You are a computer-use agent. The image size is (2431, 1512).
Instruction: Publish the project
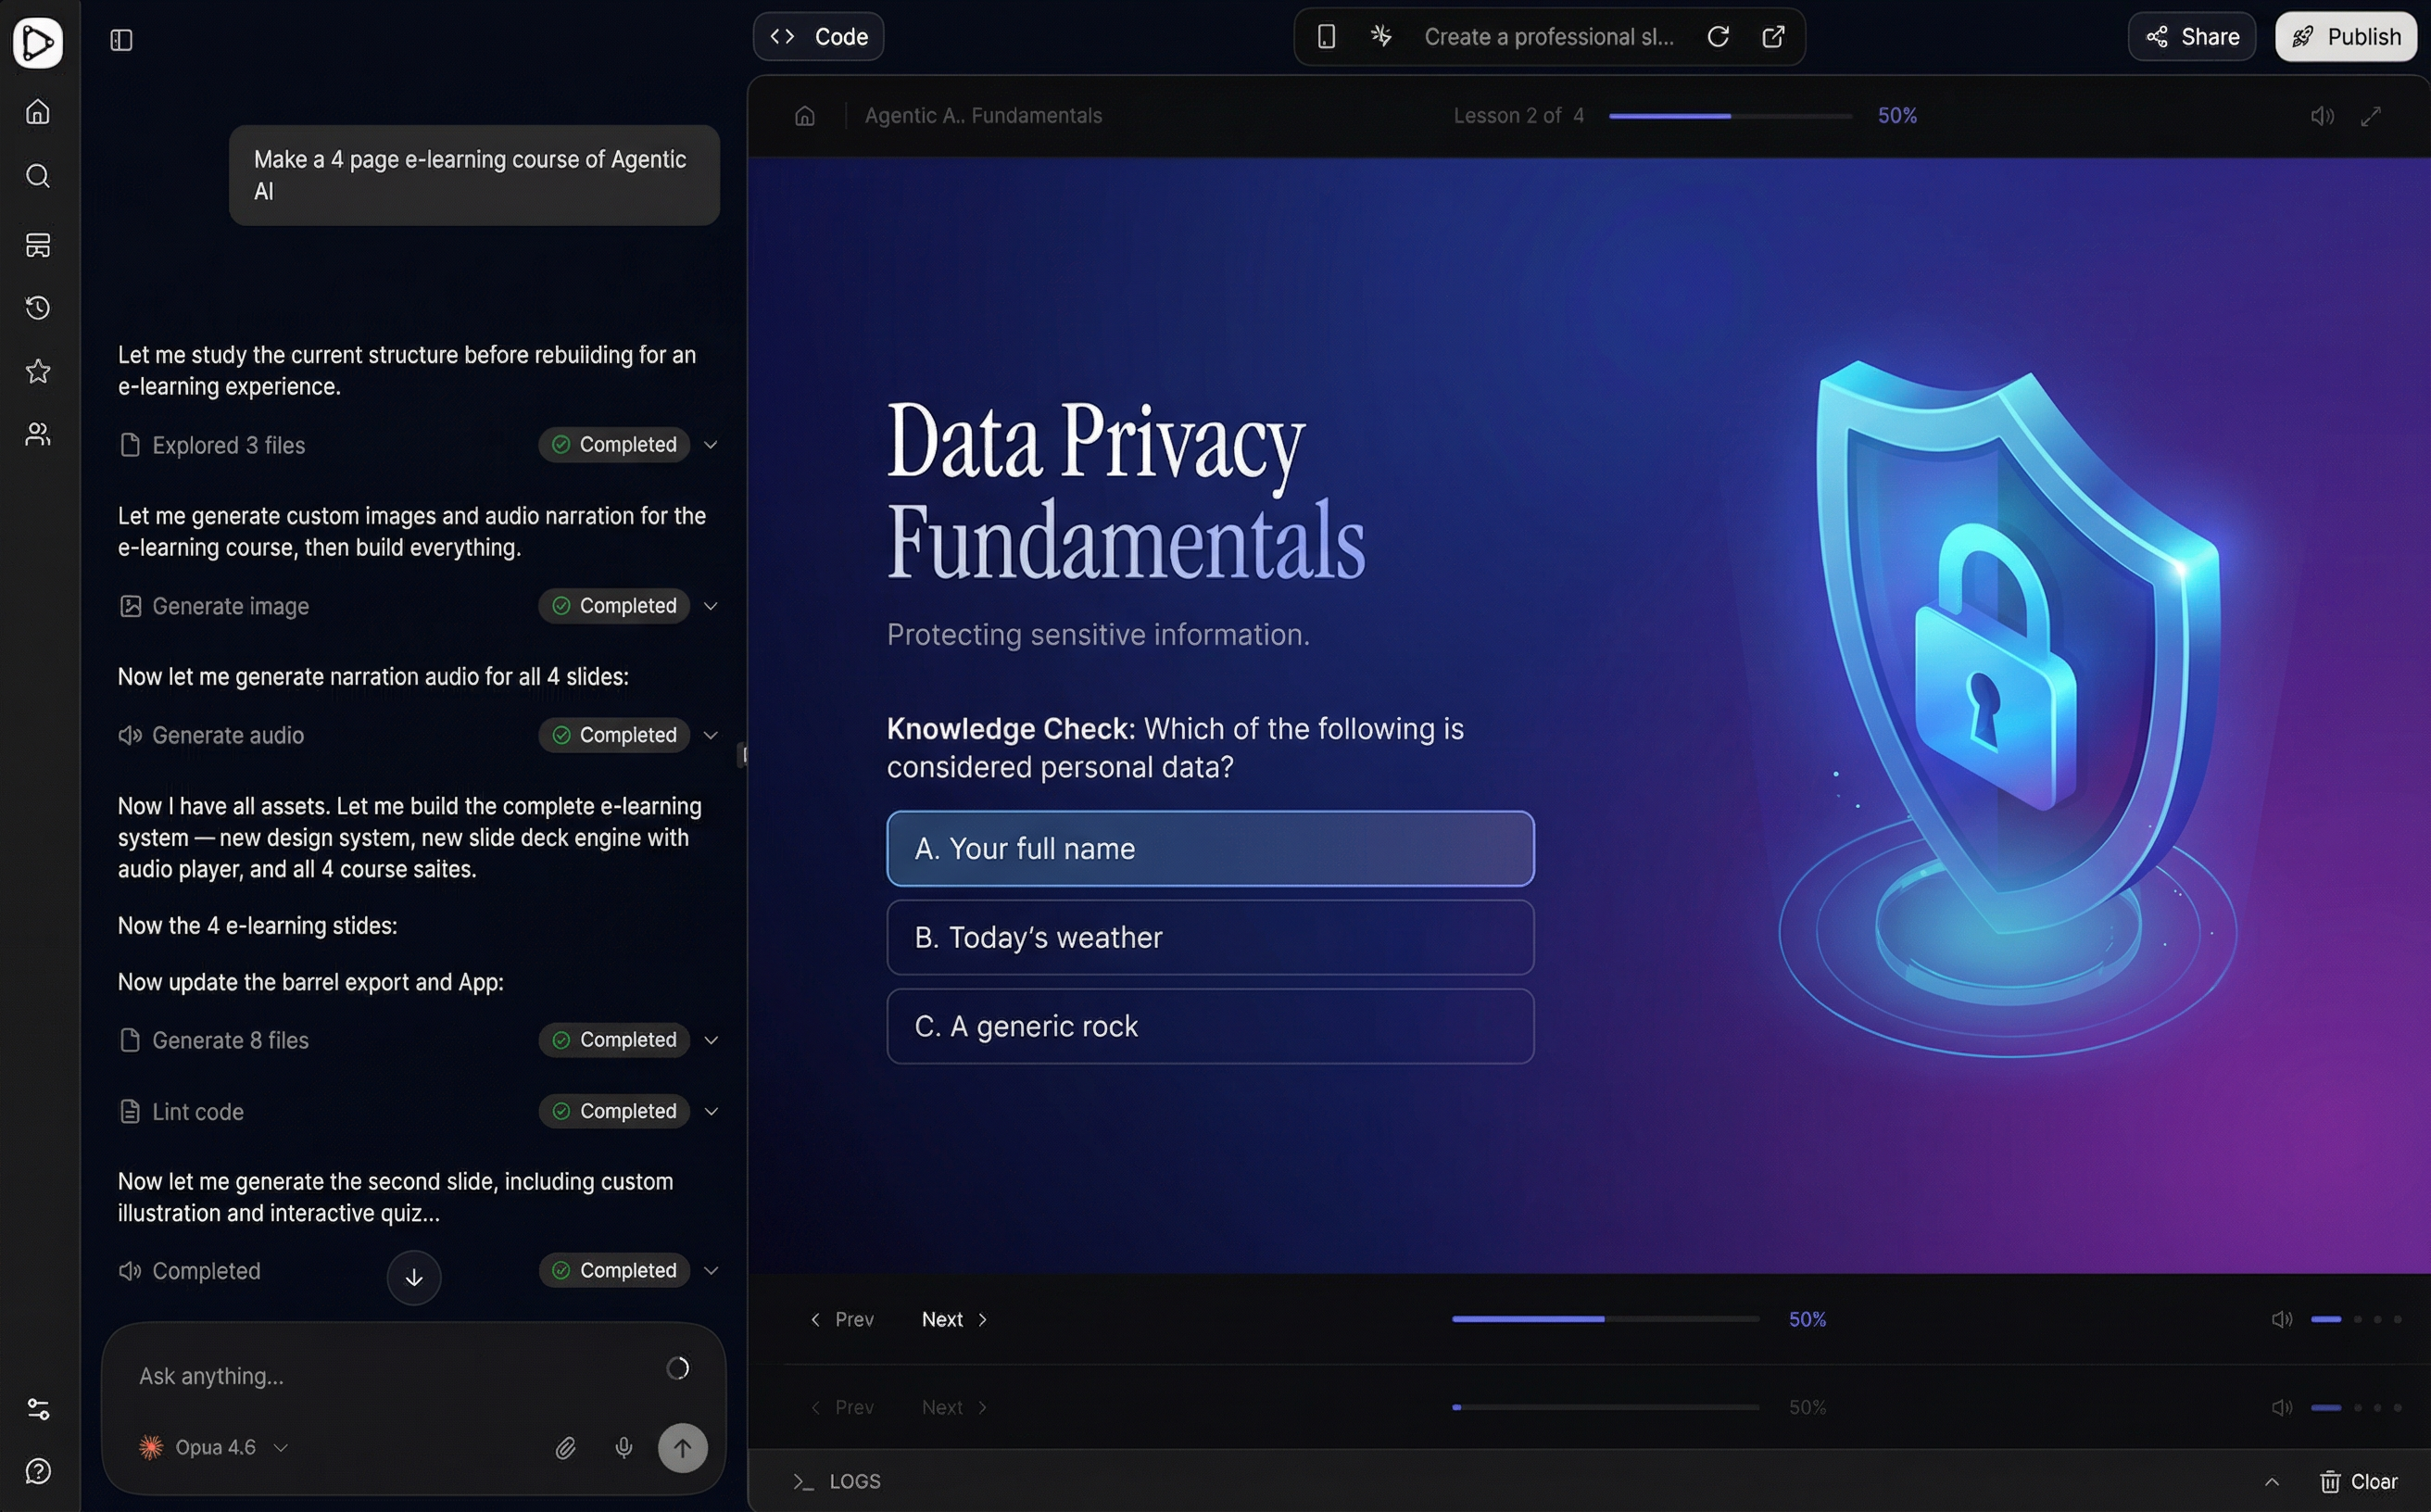coord(2346,36)
